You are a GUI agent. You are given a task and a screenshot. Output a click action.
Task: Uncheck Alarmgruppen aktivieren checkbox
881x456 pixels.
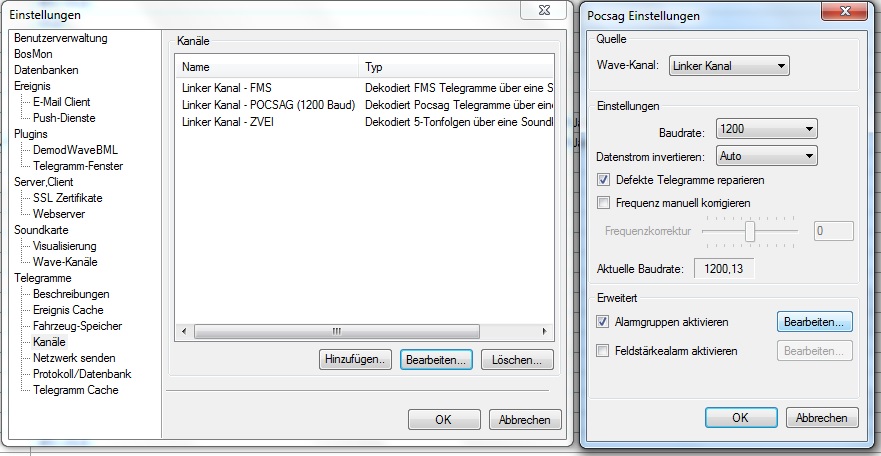click(x=603, y=322)
